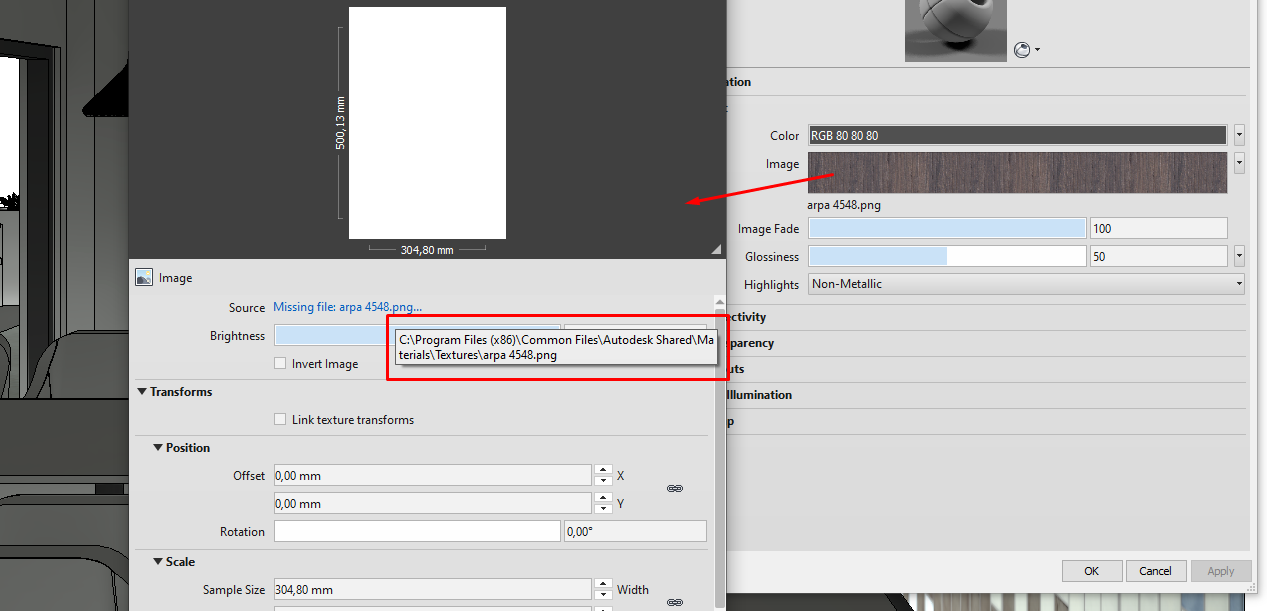Click the chain link icon next to Sample Size Width
Image resolution: width=1267 pixels, height=611 pixels.
(x=675, y=602)
